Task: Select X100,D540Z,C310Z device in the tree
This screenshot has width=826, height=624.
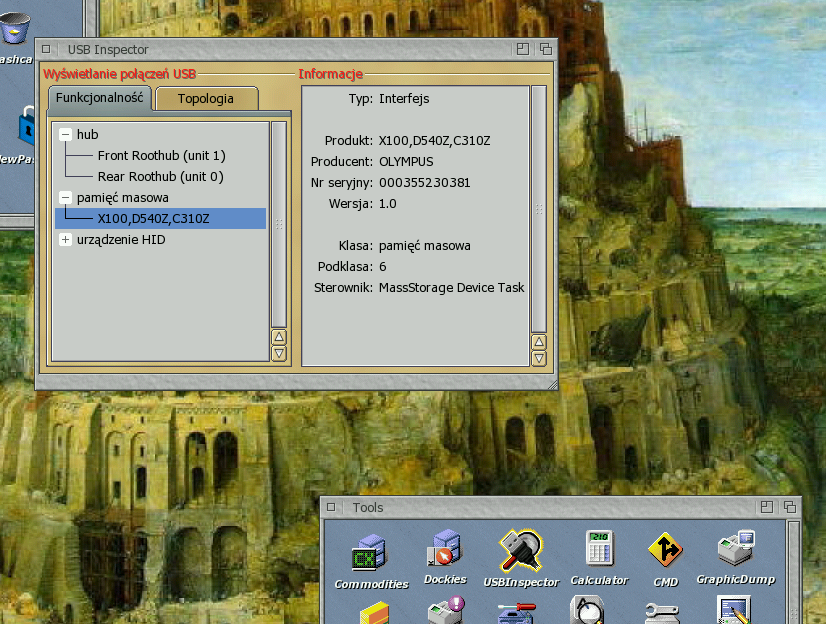Action: pyautogui.click(x=160, y=219)
